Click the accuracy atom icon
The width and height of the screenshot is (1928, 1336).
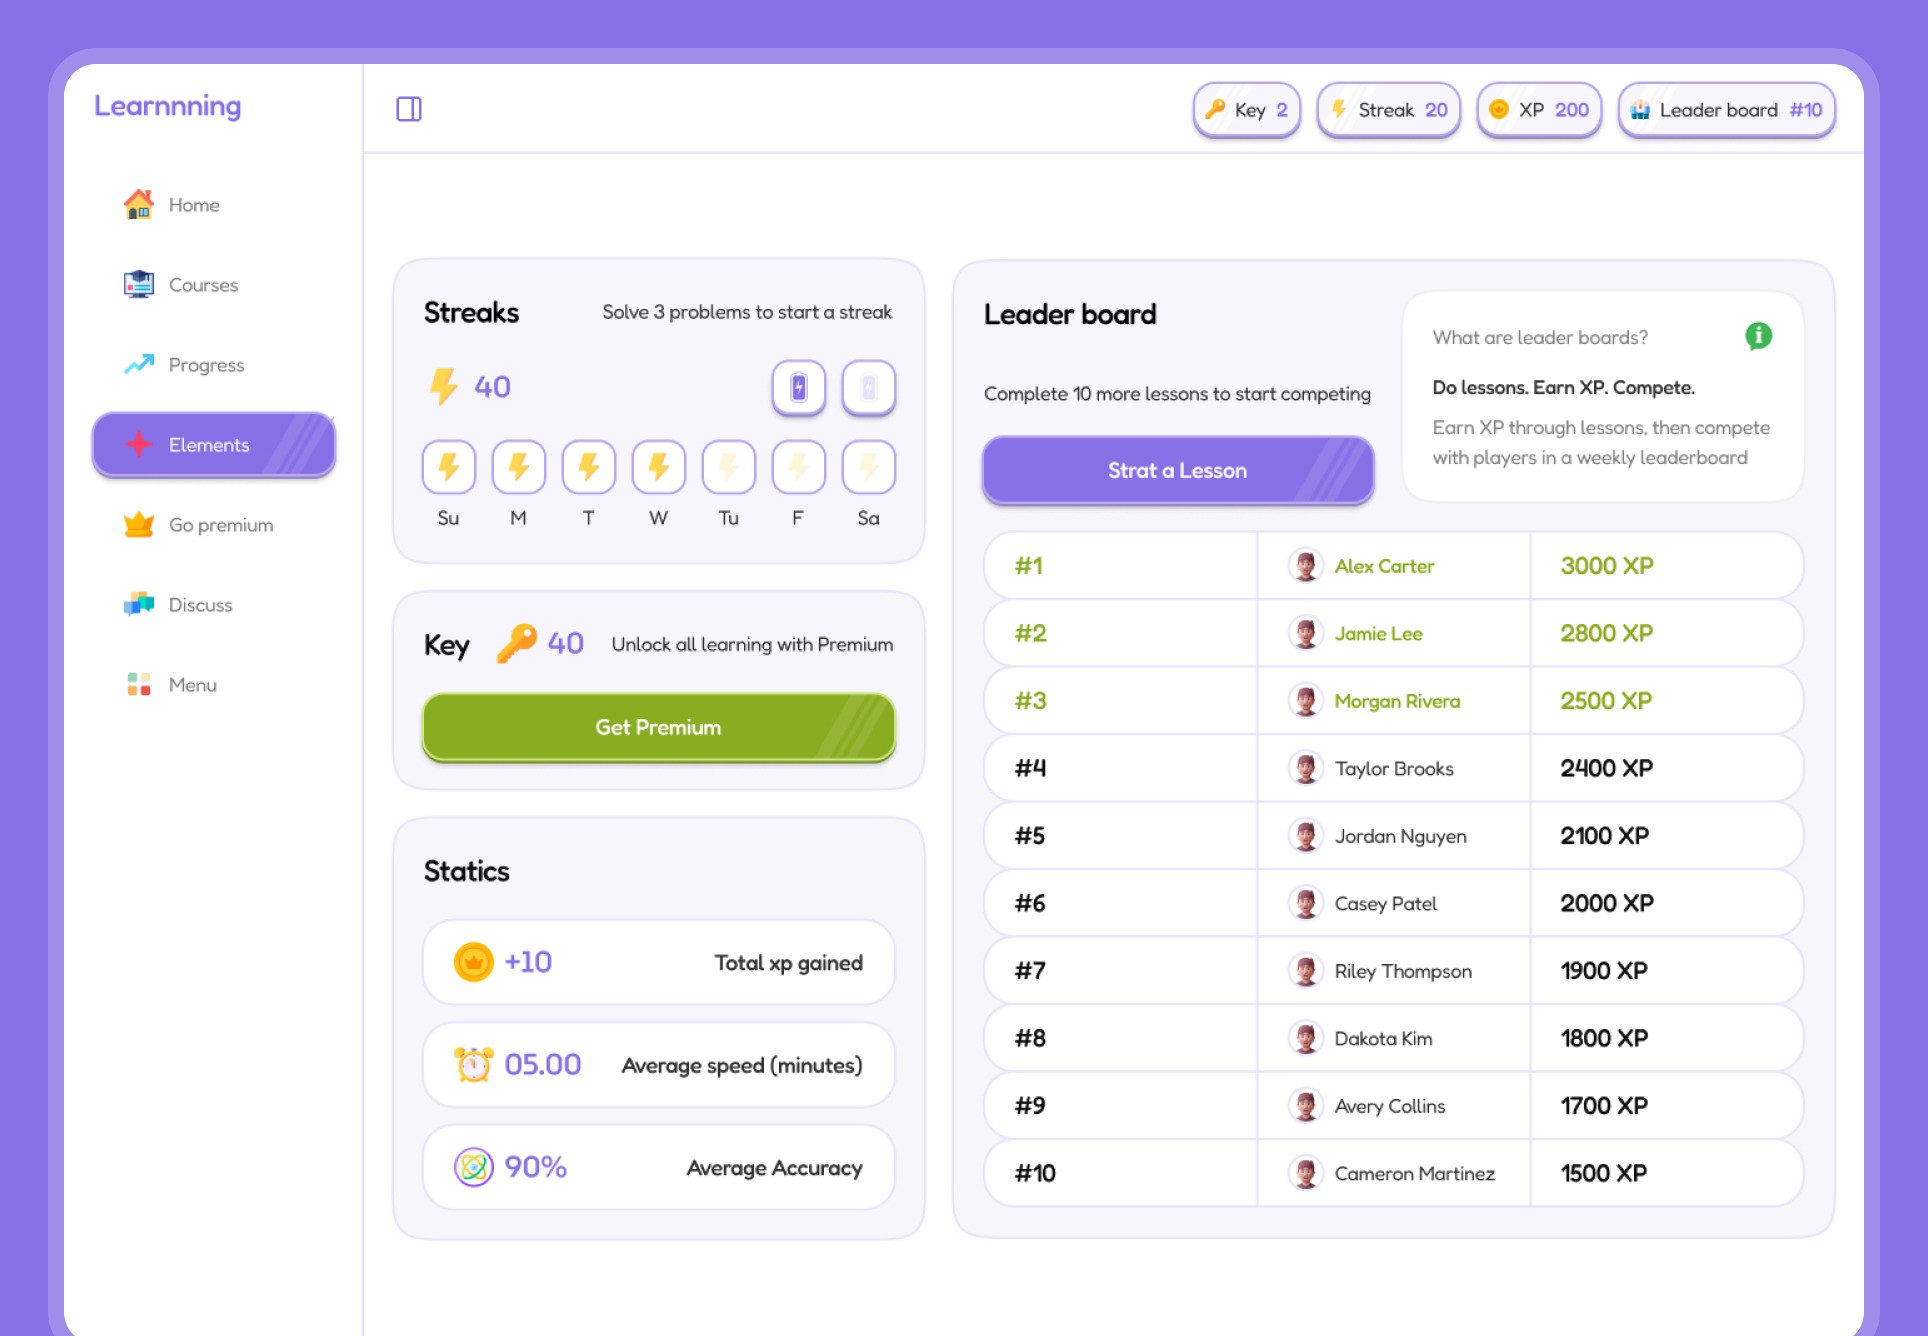click(473, 1167)
